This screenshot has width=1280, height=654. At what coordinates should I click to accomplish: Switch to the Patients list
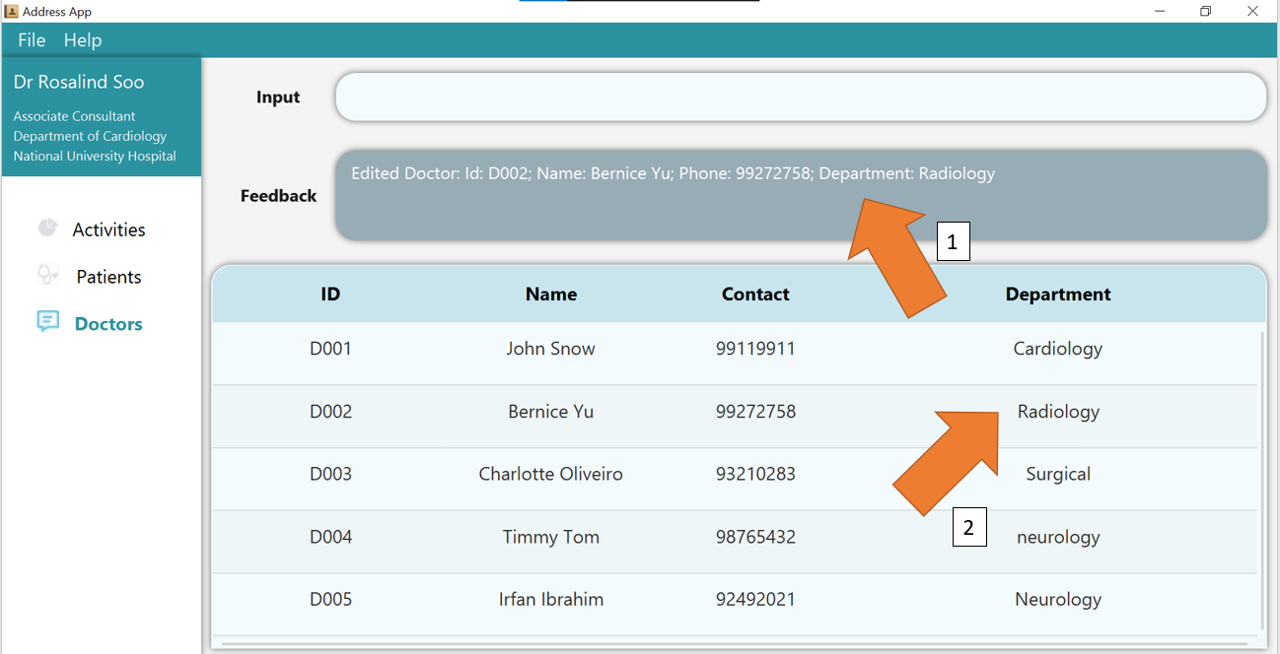108,277
